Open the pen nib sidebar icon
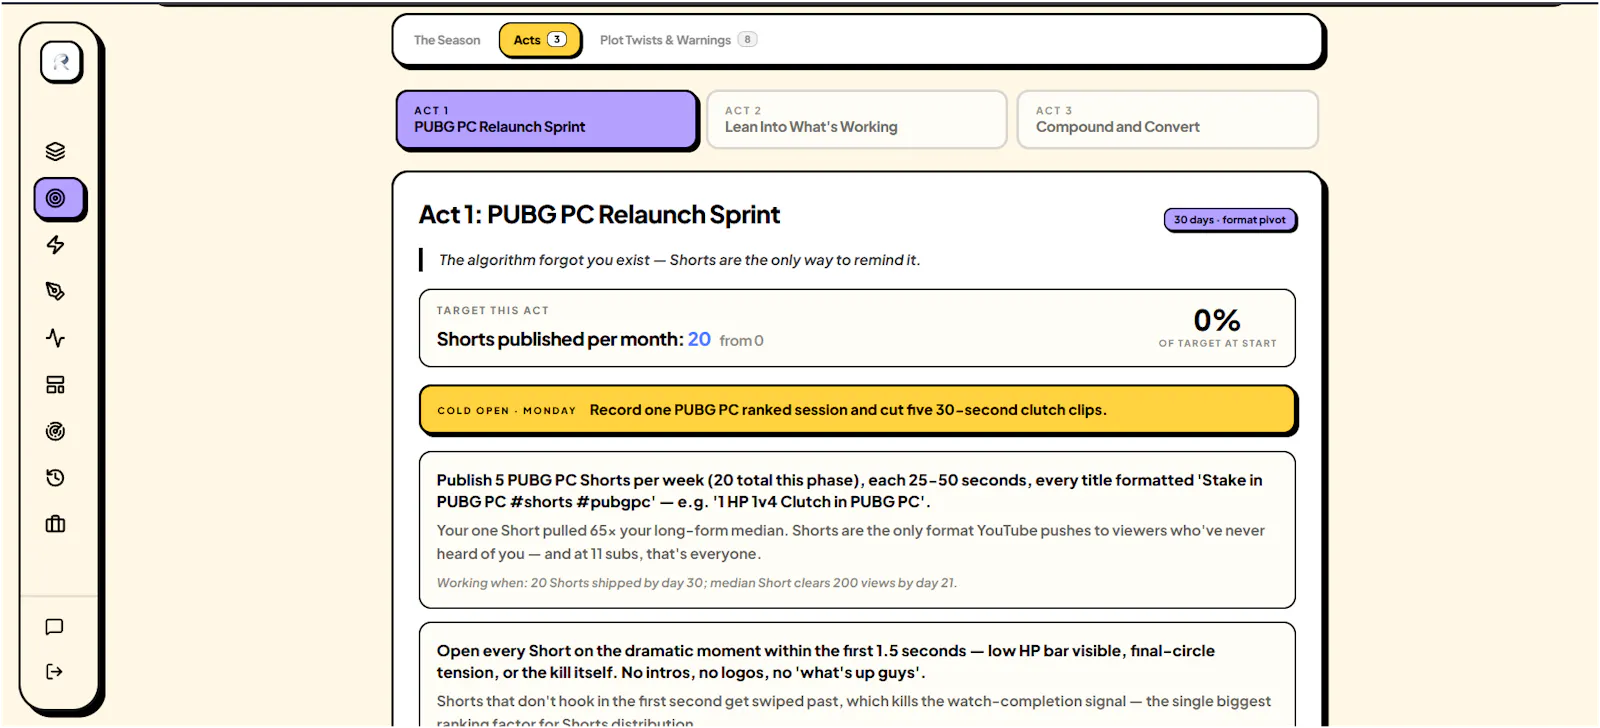Screen dimensions: 1600x728 (x=56, y=291)
